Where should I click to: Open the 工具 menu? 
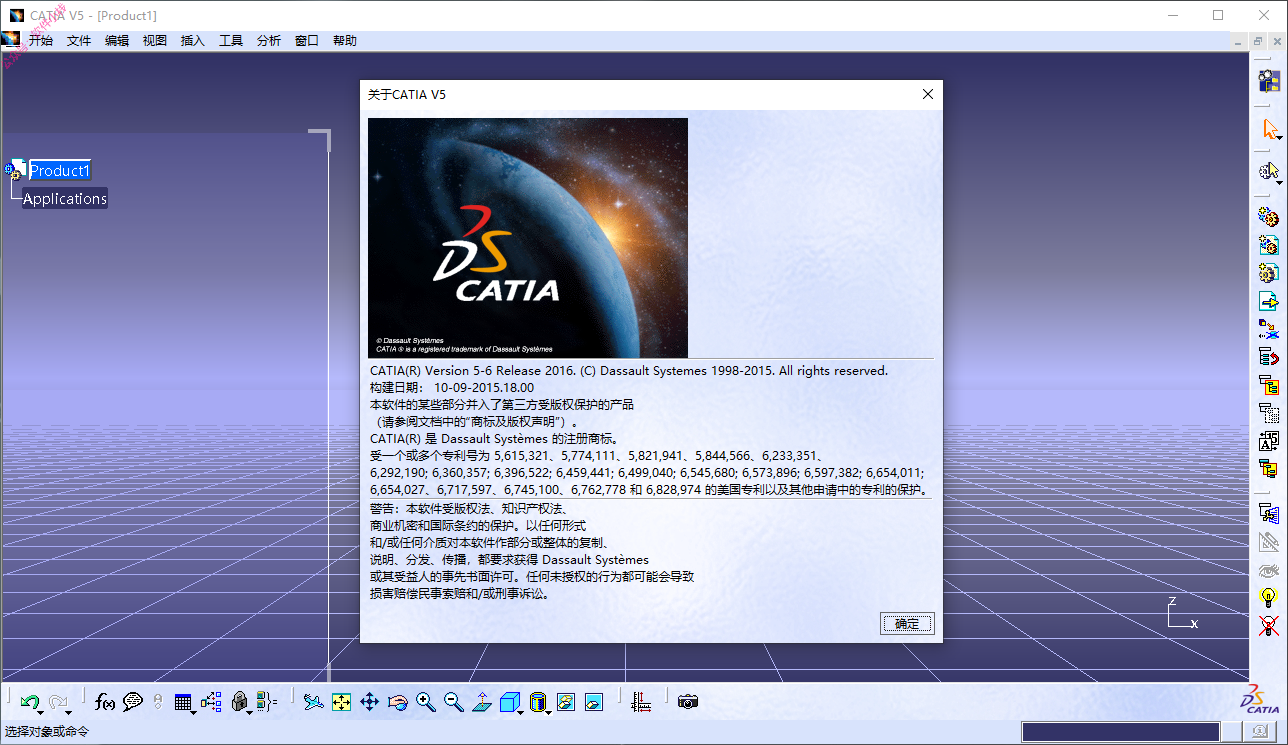pyautogui.click(x=231, y=41)
